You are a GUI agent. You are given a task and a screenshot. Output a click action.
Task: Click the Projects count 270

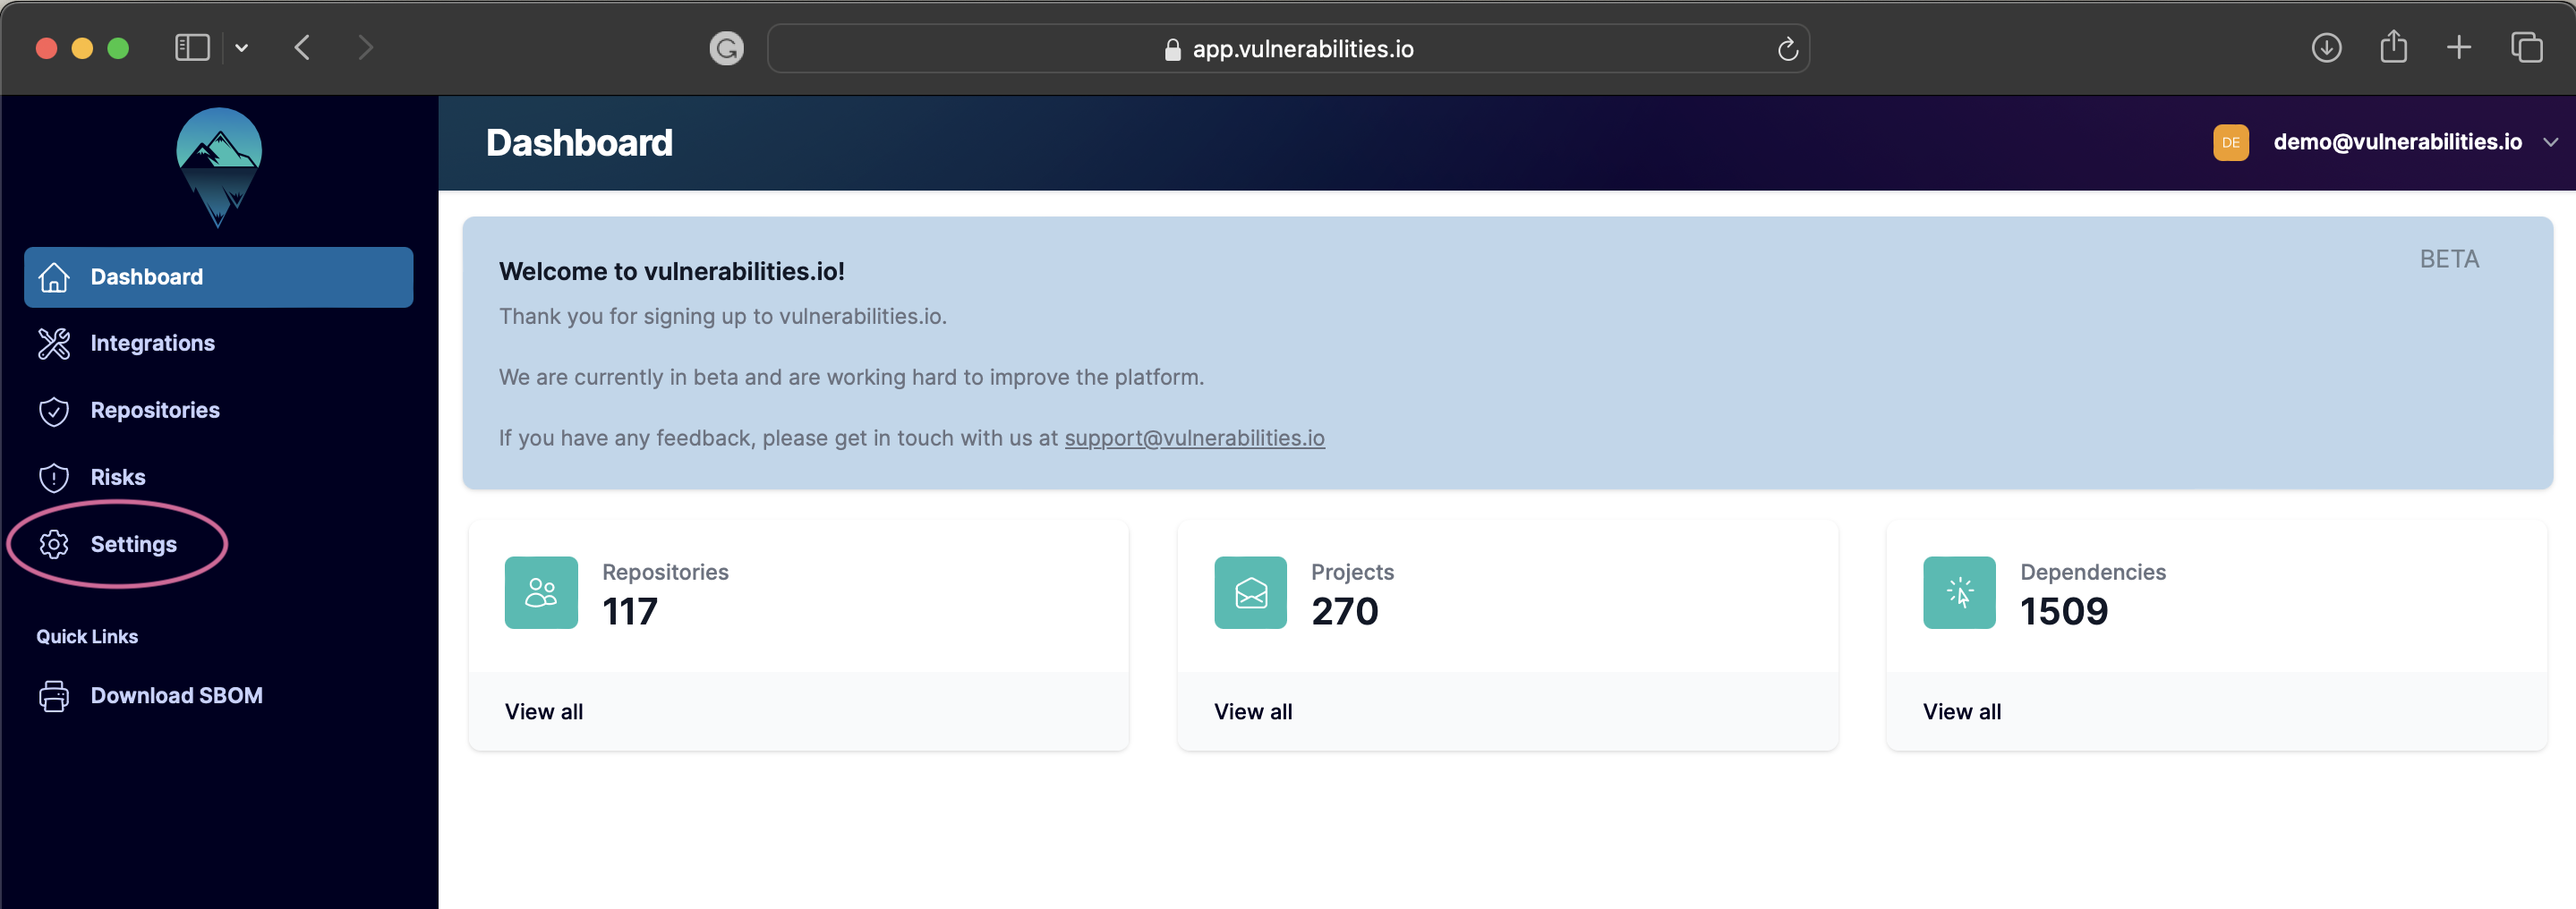point(1344,611)
